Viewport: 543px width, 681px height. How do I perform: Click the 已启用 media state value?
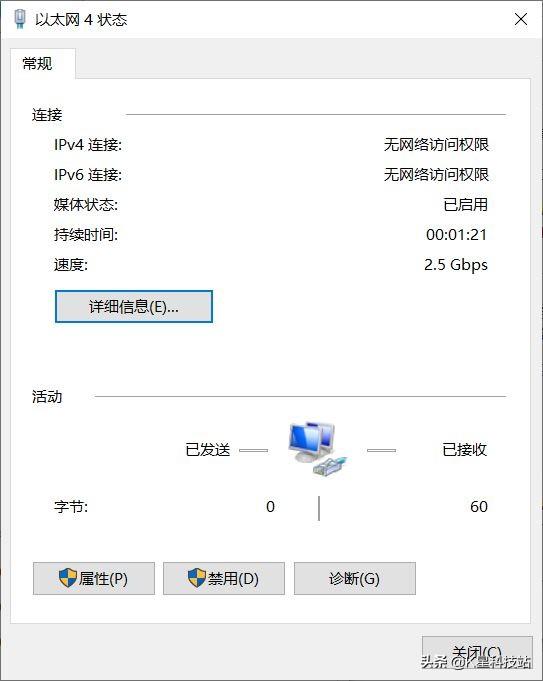(x=465, y=205)
